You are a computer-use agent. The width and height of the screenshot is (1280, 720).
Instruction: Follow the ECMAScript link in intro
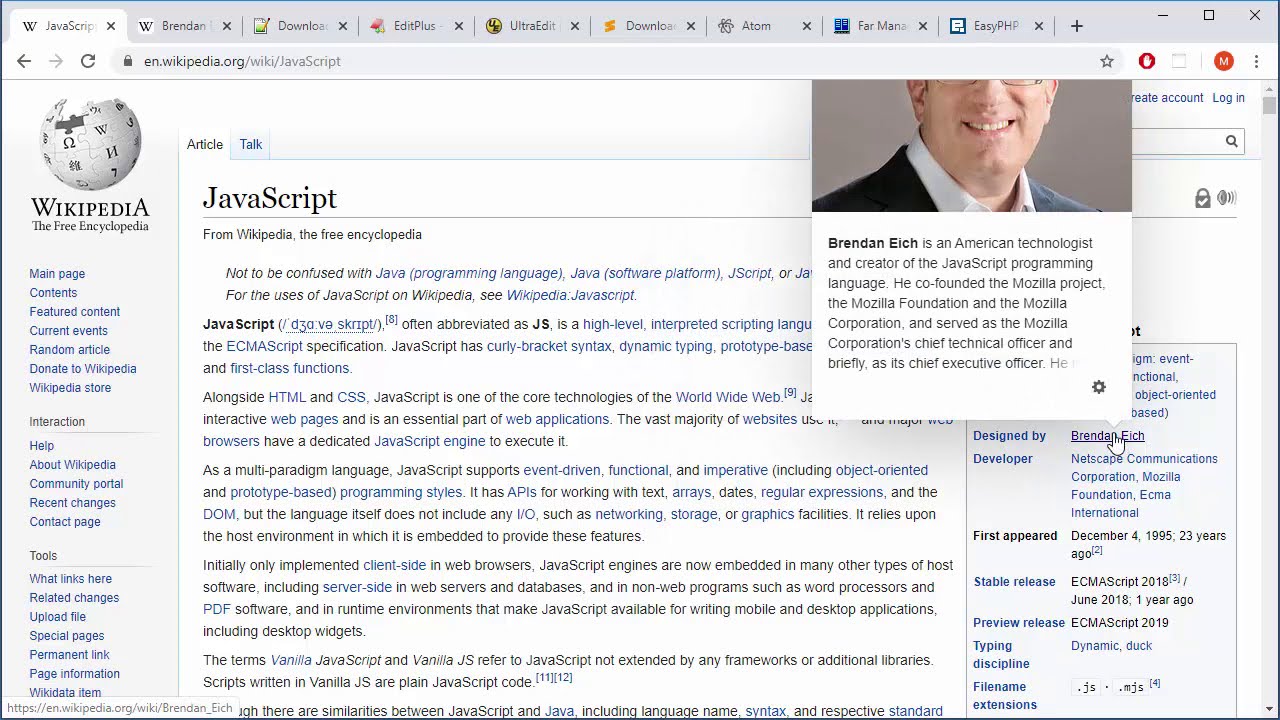click(x=264, y=346)
